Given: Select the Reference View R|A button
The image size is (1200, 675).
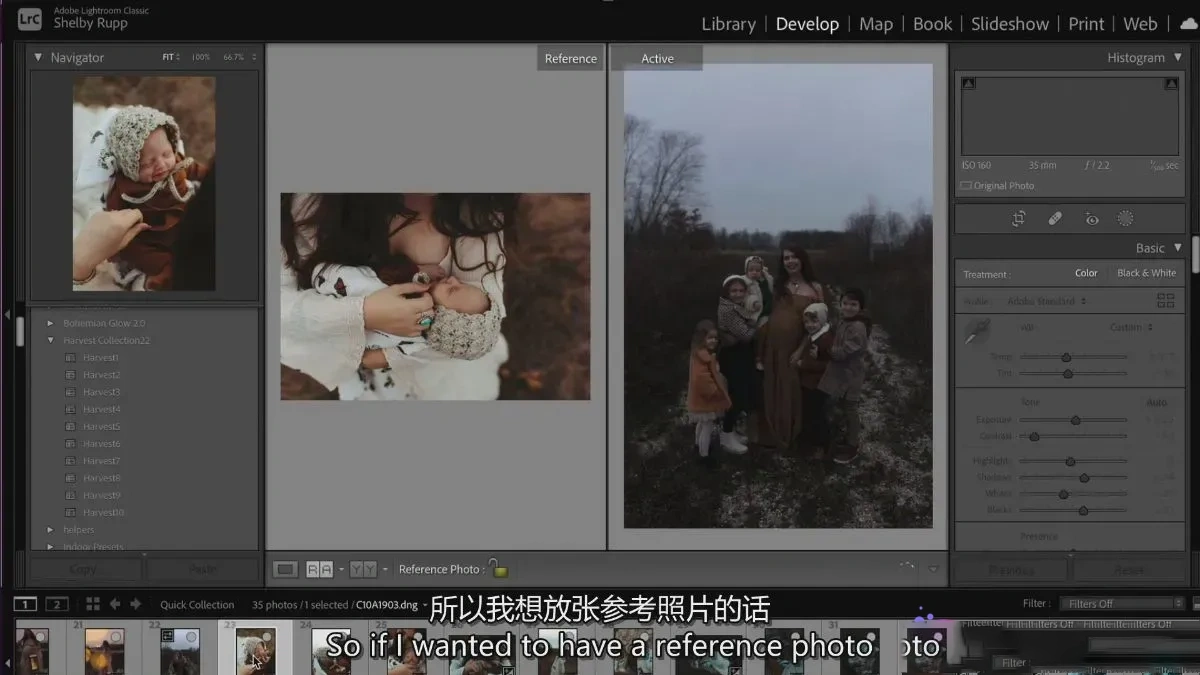Looking at the screenshot, I should coord(319,569).
